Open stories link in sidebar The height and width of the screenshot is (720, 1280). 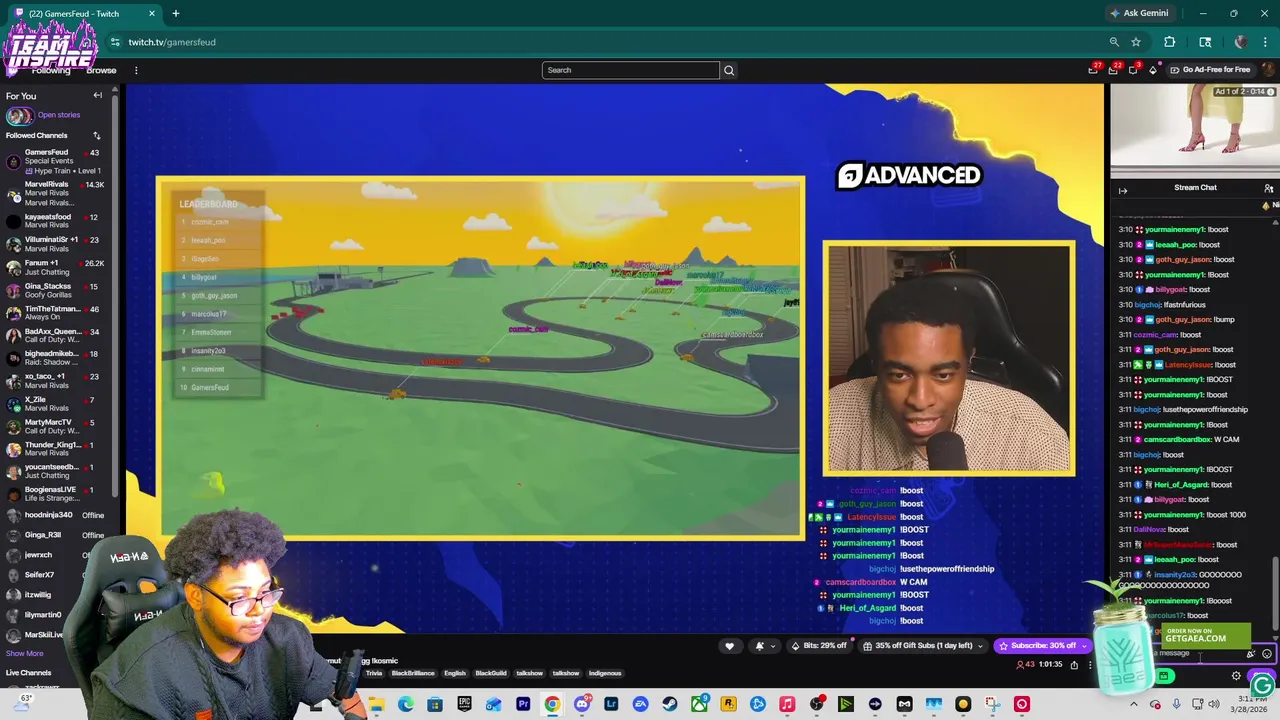[x=59, y=115]
